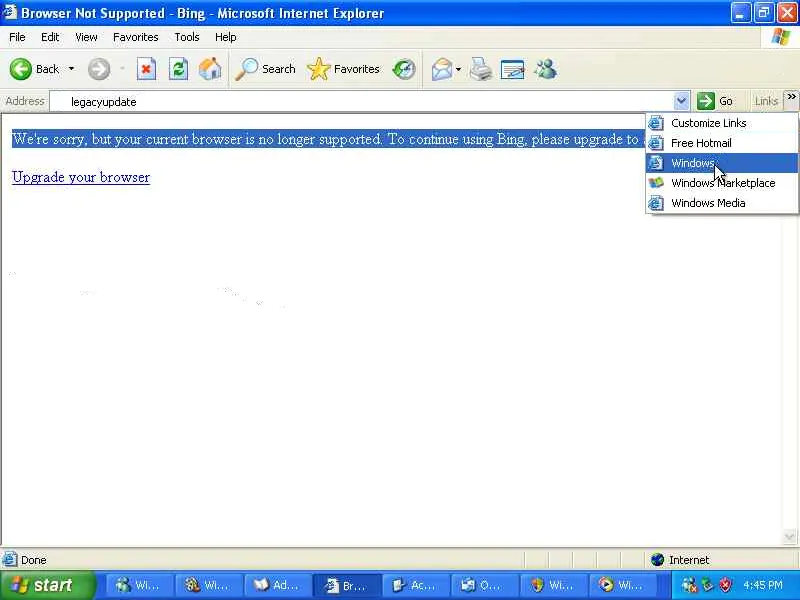This screenshot has height=600, width=800.
Task: Open the File menu
Action: 17,37
